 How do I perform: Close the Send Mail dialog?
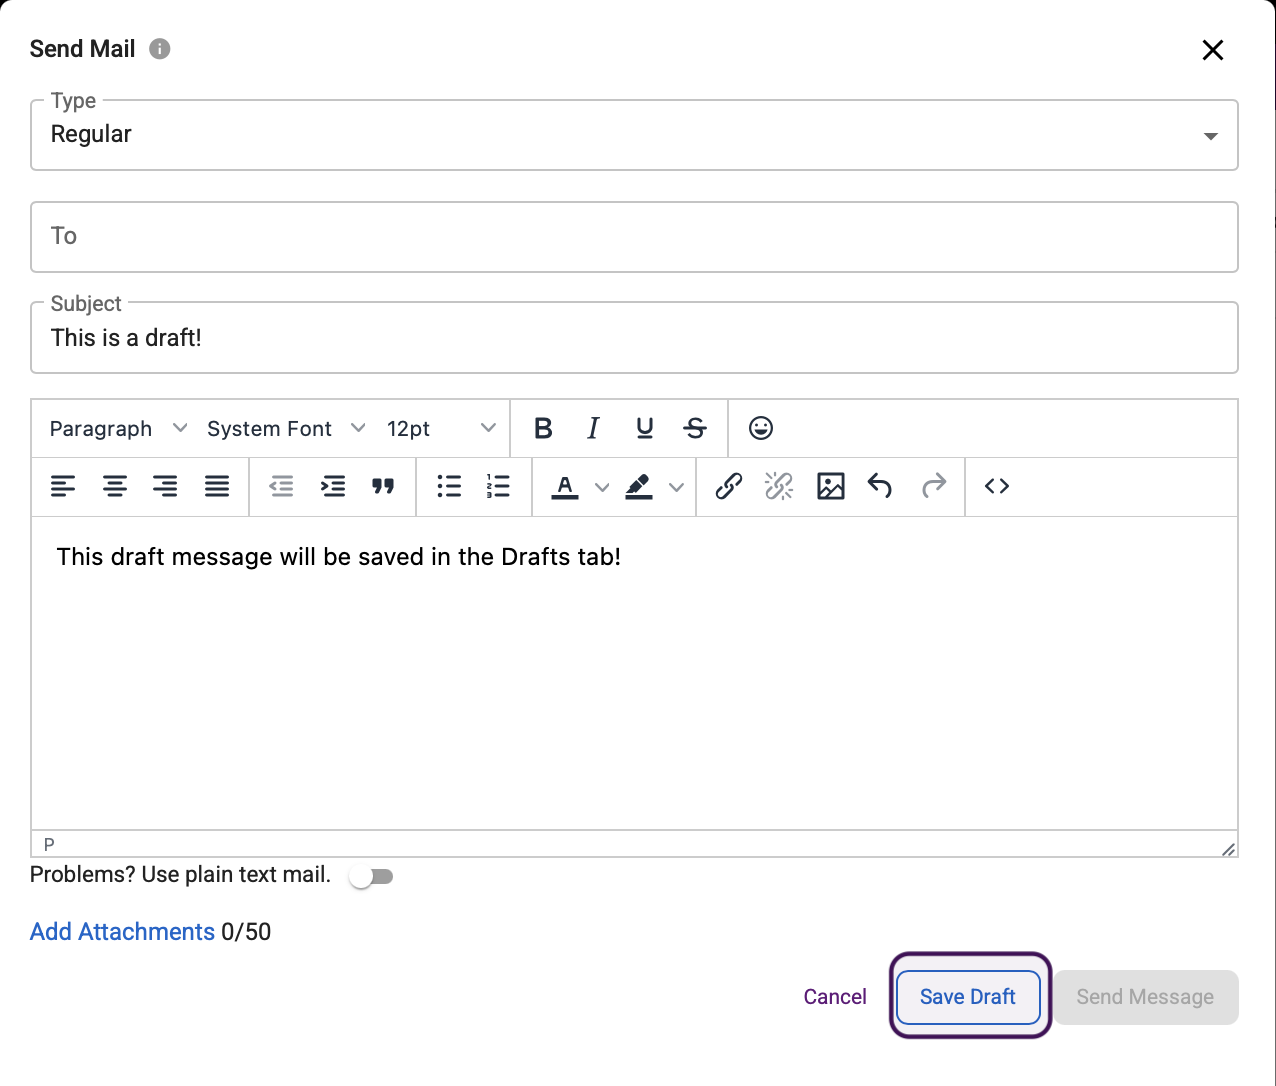1212,50
